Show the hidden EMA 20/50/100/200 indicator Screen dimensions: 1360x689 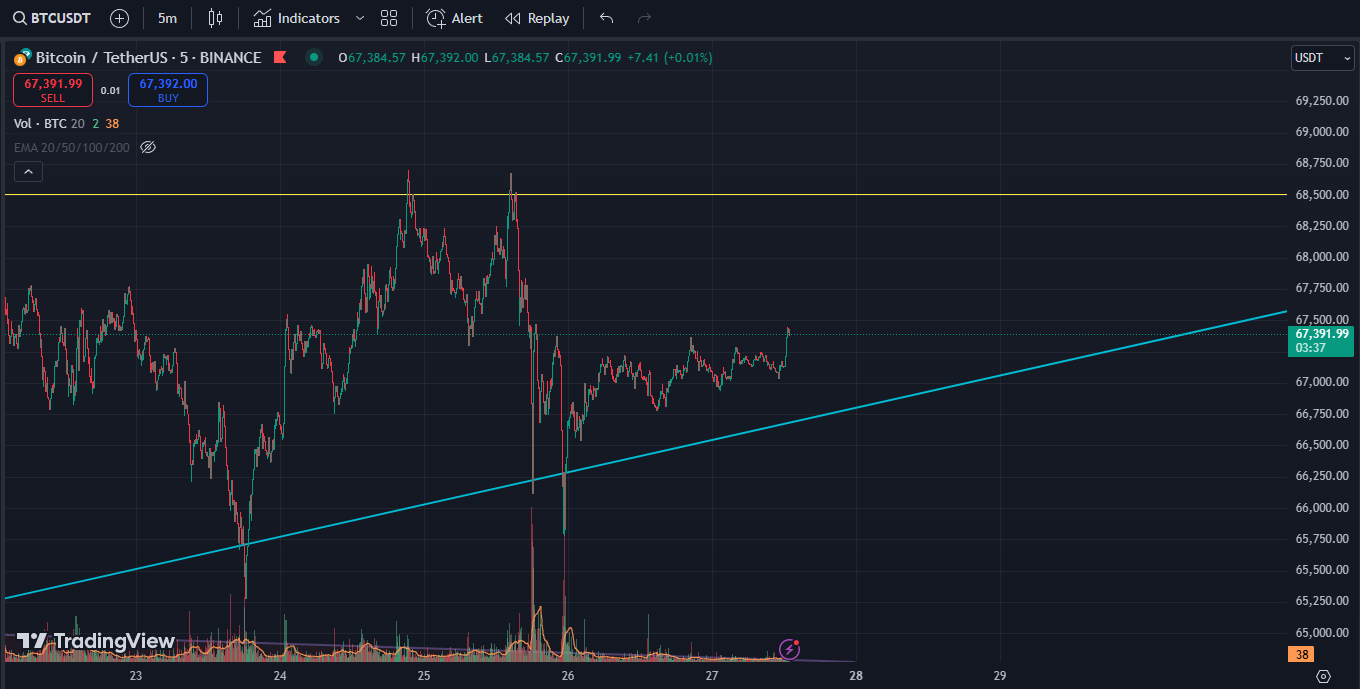click(148, 147)
